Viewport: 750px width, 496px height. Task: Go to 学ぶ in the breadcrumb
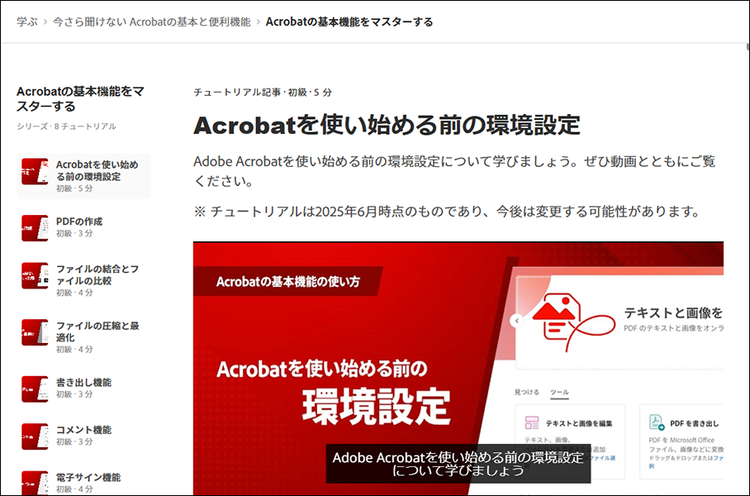[27, 21]
